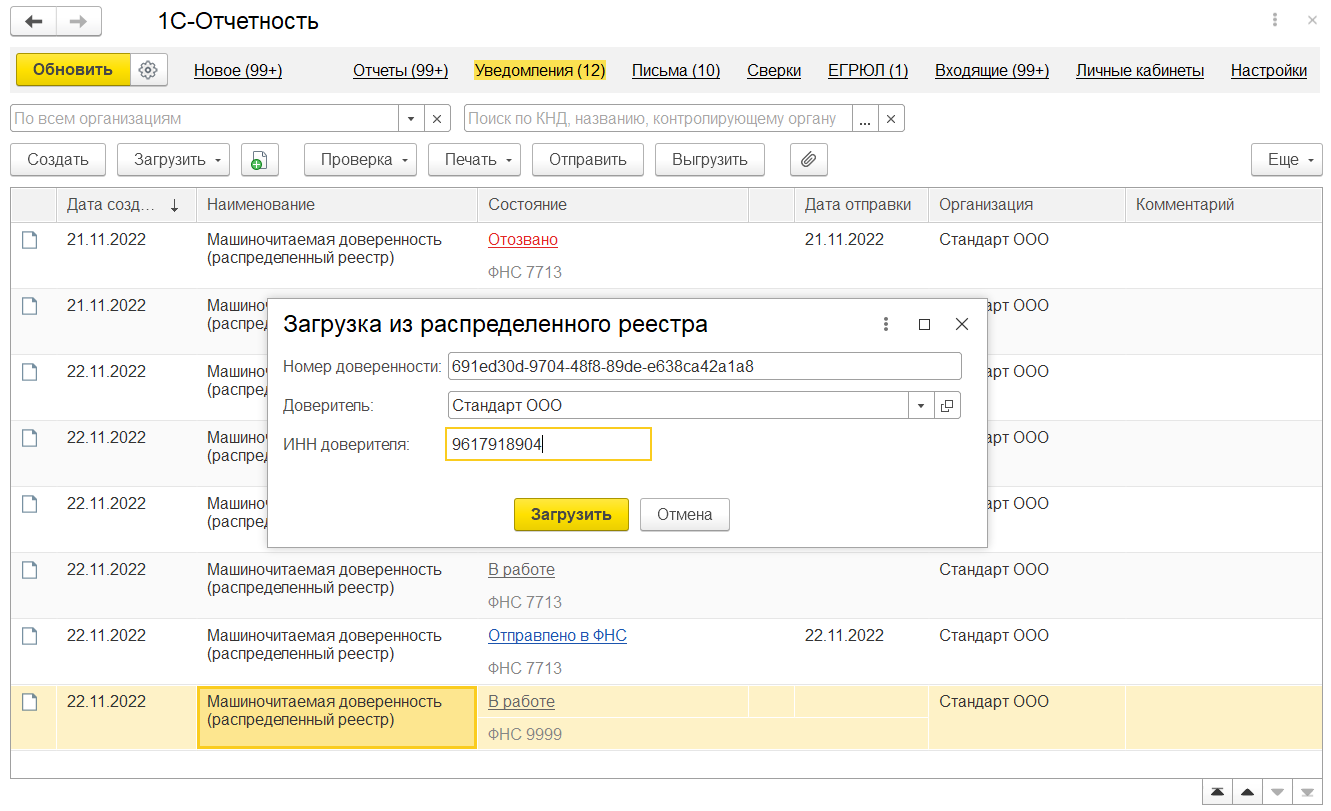Open the Проверка dropdown menu
Viewport: 1331px width, 811px height.
pyautogui.click(x=361, y=159)
